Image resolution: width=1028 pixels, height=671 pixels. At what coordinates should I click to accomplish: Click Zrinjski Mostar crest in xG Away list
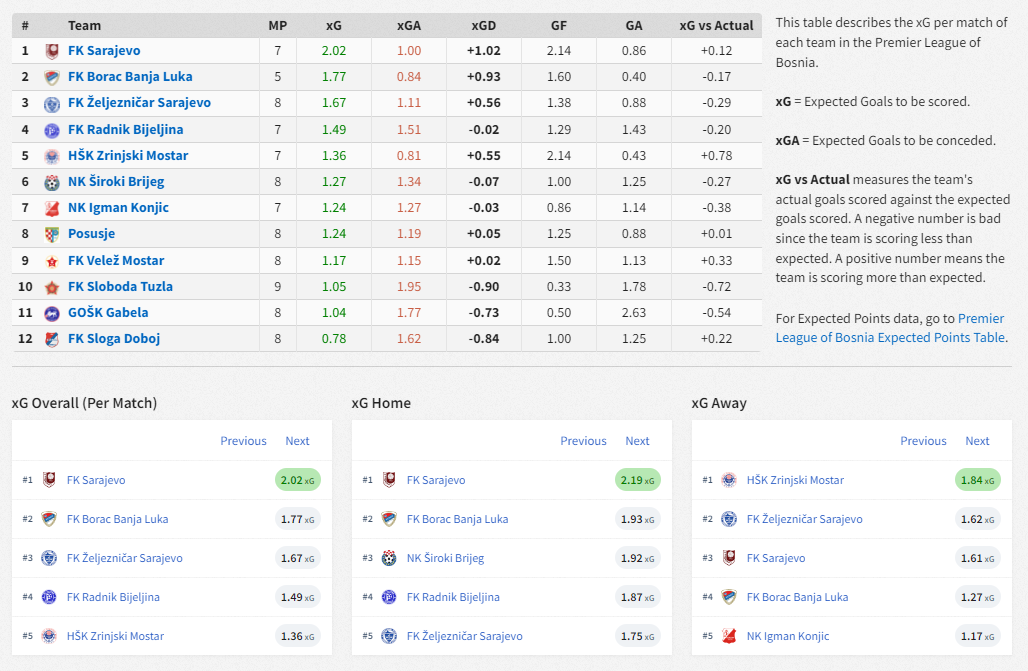pyautogui.click(x=729, y=479)
